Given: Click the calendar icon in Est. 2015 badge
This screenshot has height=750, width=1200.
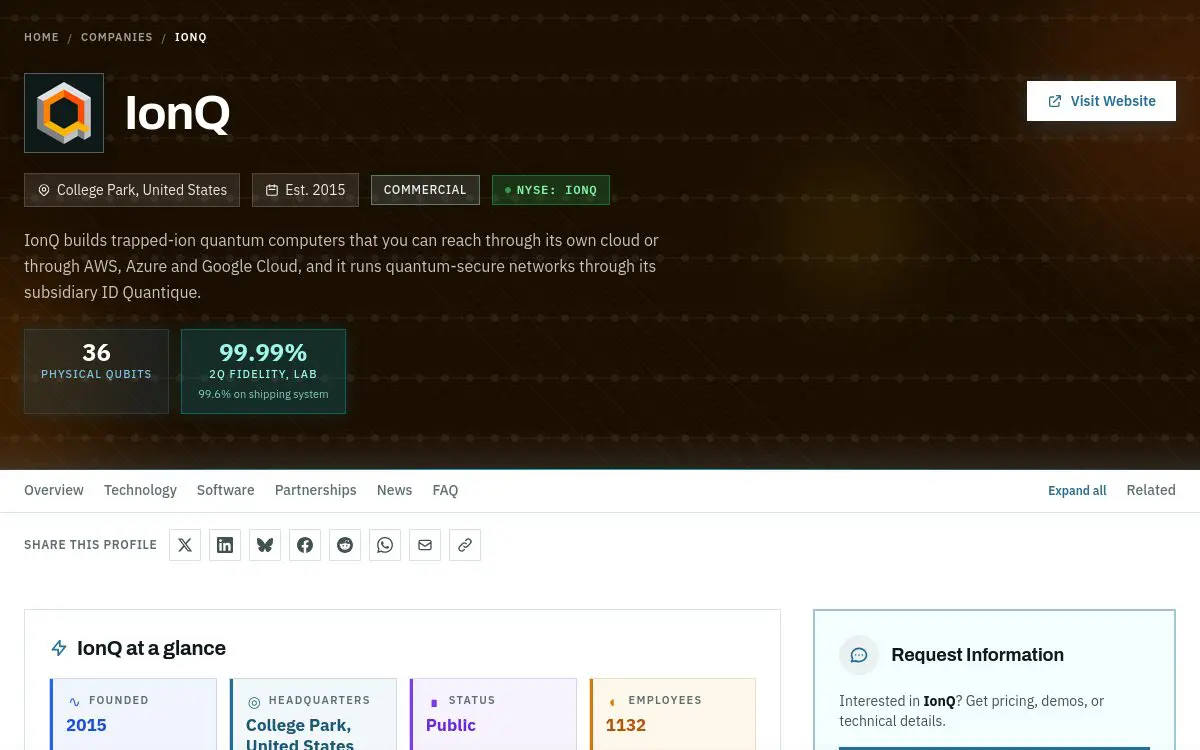Looking at the screenshot, I should [272, 190].
